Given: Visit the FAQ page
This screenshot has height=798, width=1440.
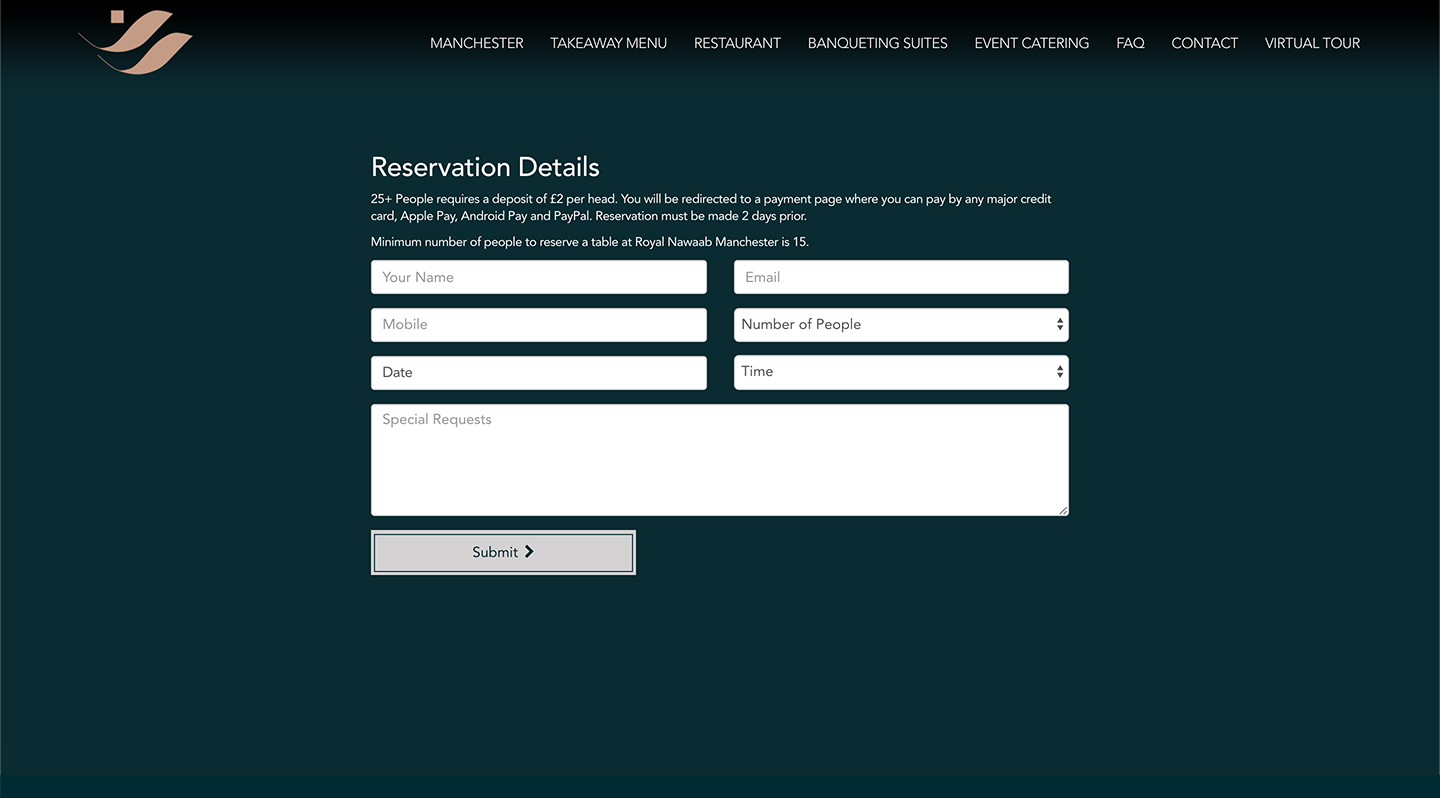Looking at the screenshot, I should point(1130,43).
